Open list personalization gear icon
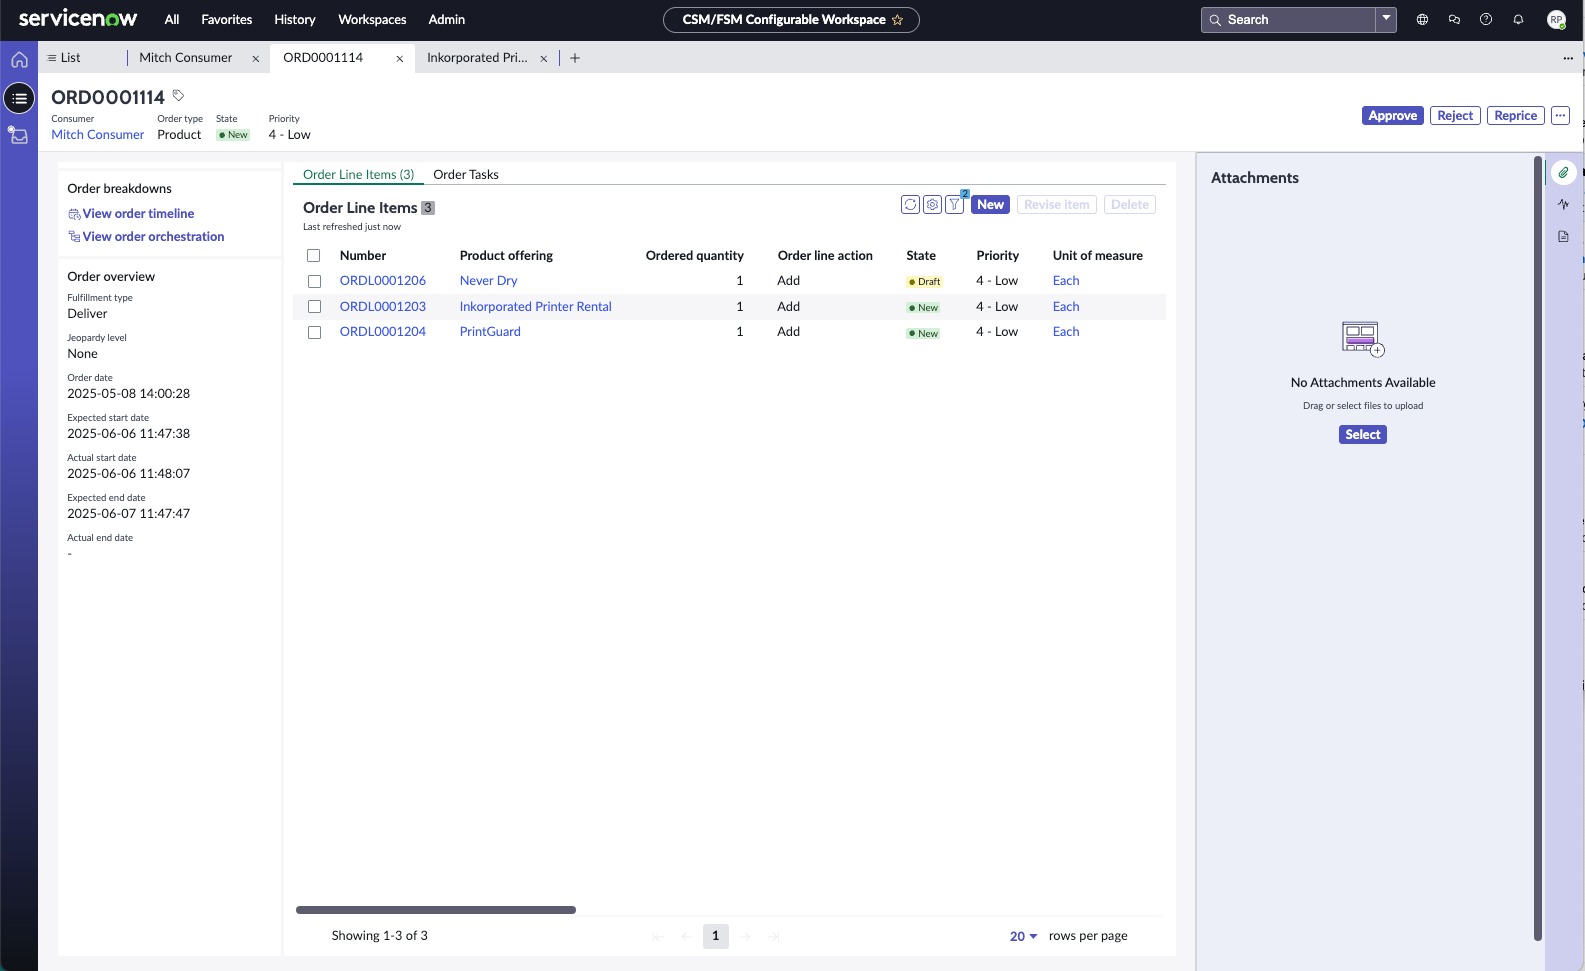 point(932,204)
